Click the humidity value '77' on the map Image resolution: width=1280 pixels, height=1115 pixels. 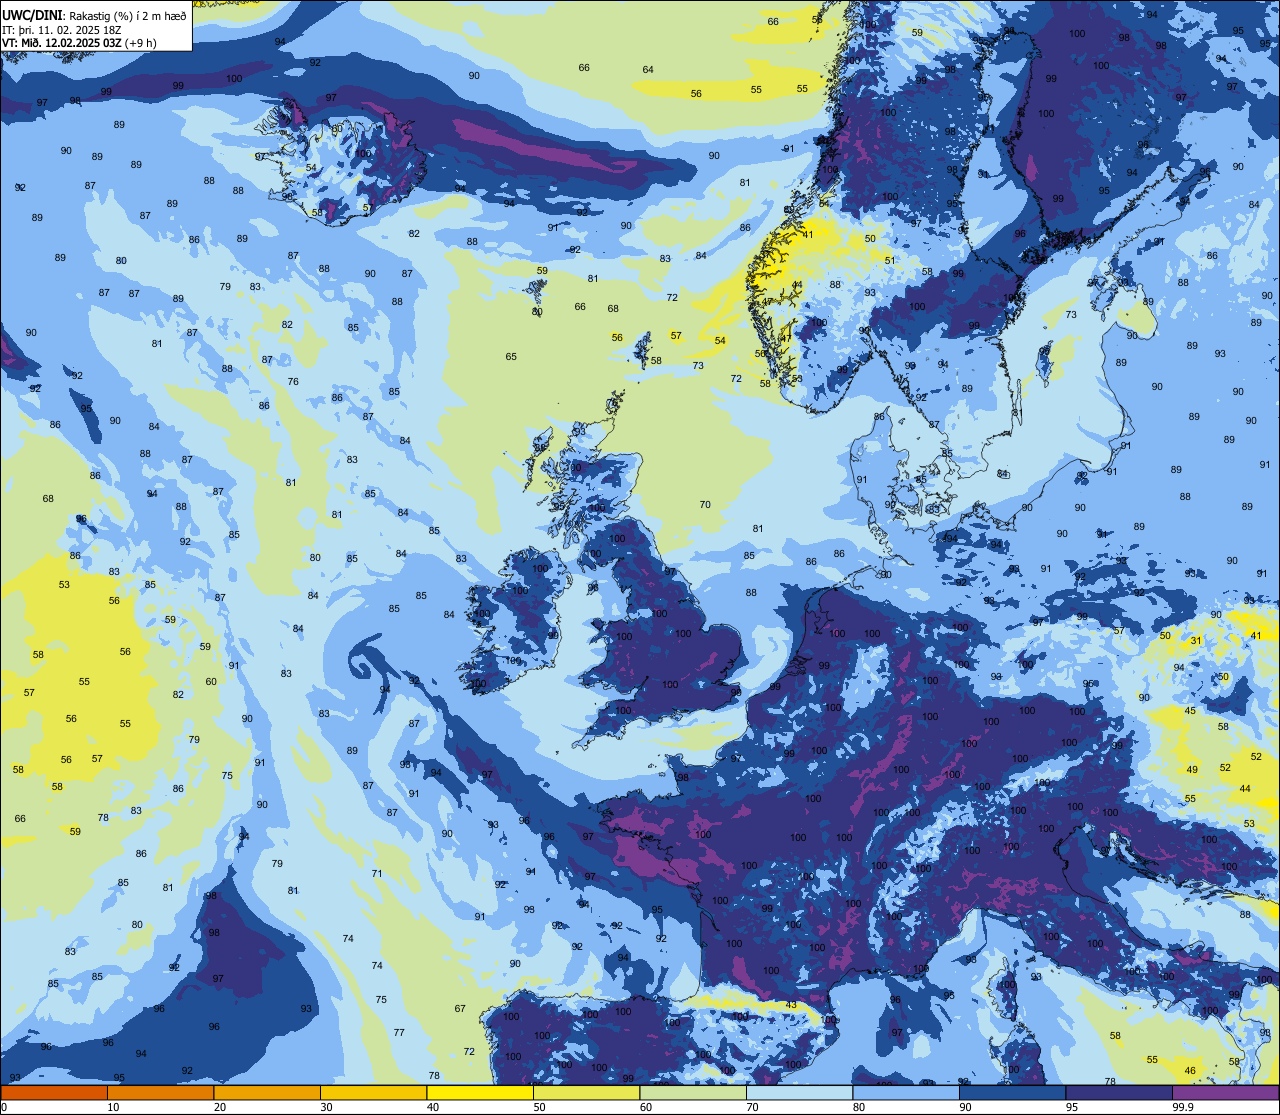pyautogui.click(x=399, y=1032)
